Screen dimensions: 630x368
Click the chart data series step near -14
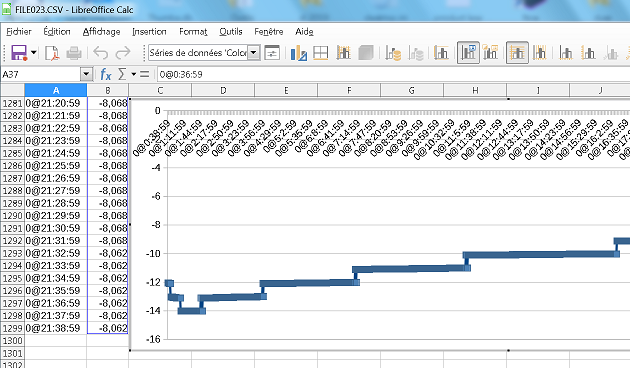(192, 311)
